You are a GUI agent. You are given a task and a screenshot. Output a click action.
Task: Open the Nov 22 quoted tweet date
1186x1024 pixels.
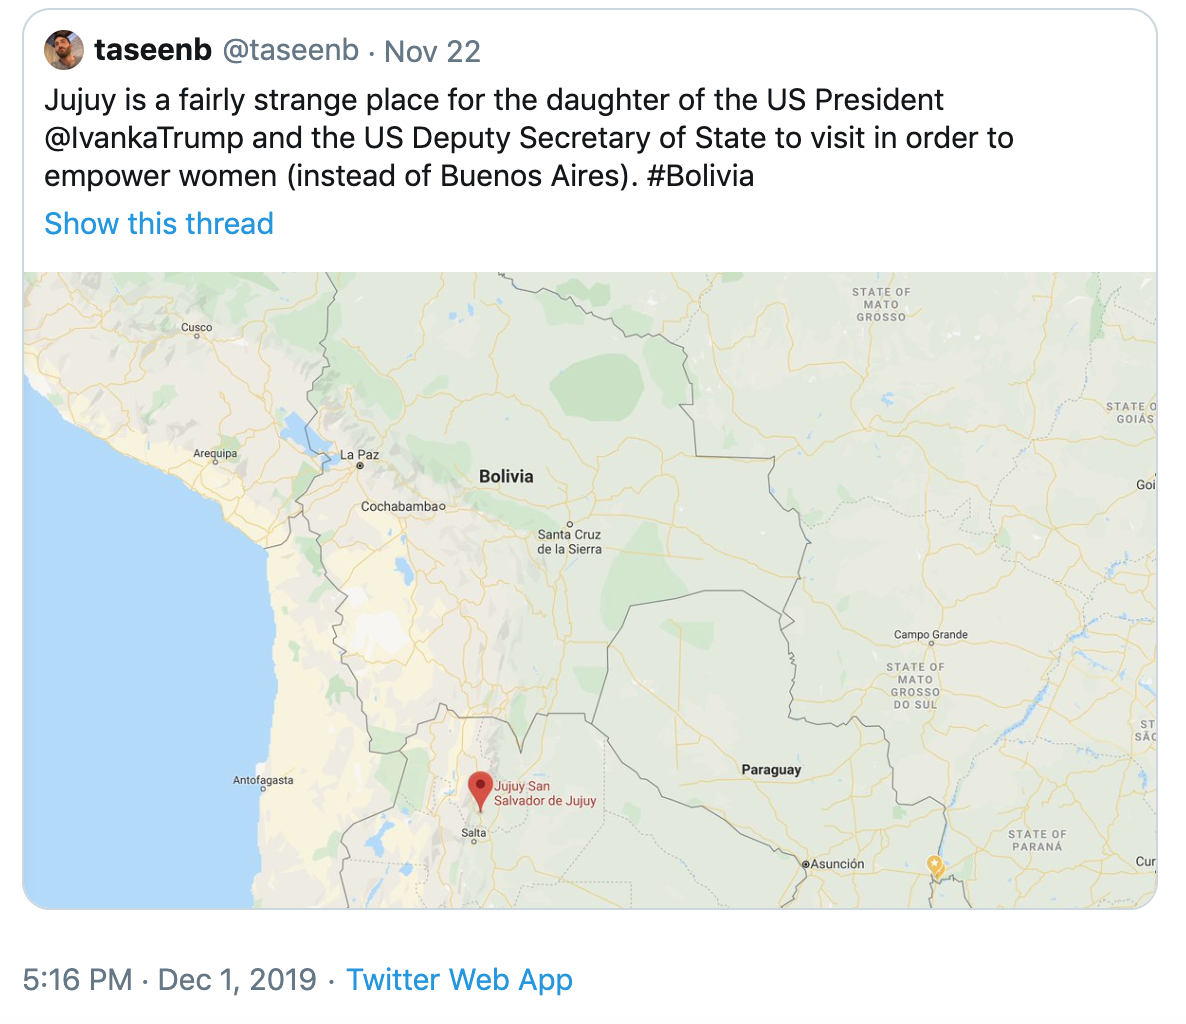click(432, 51)
